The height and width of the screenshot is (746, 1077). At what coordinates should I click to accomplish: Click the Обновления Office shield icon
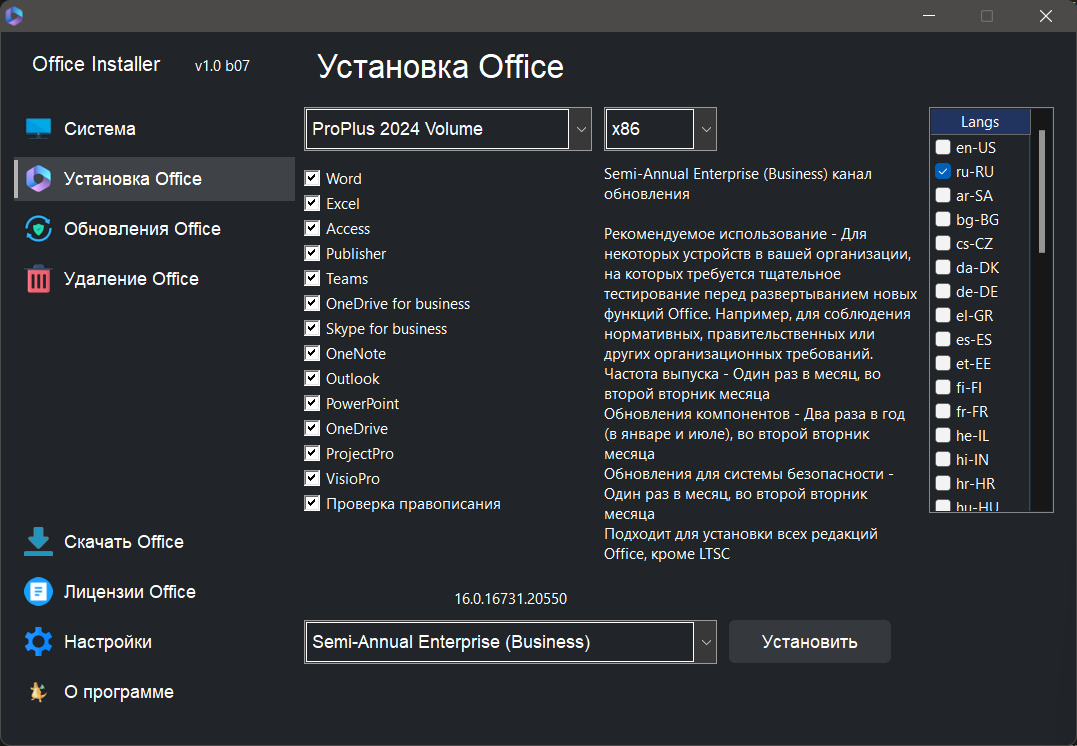[37, 228]
